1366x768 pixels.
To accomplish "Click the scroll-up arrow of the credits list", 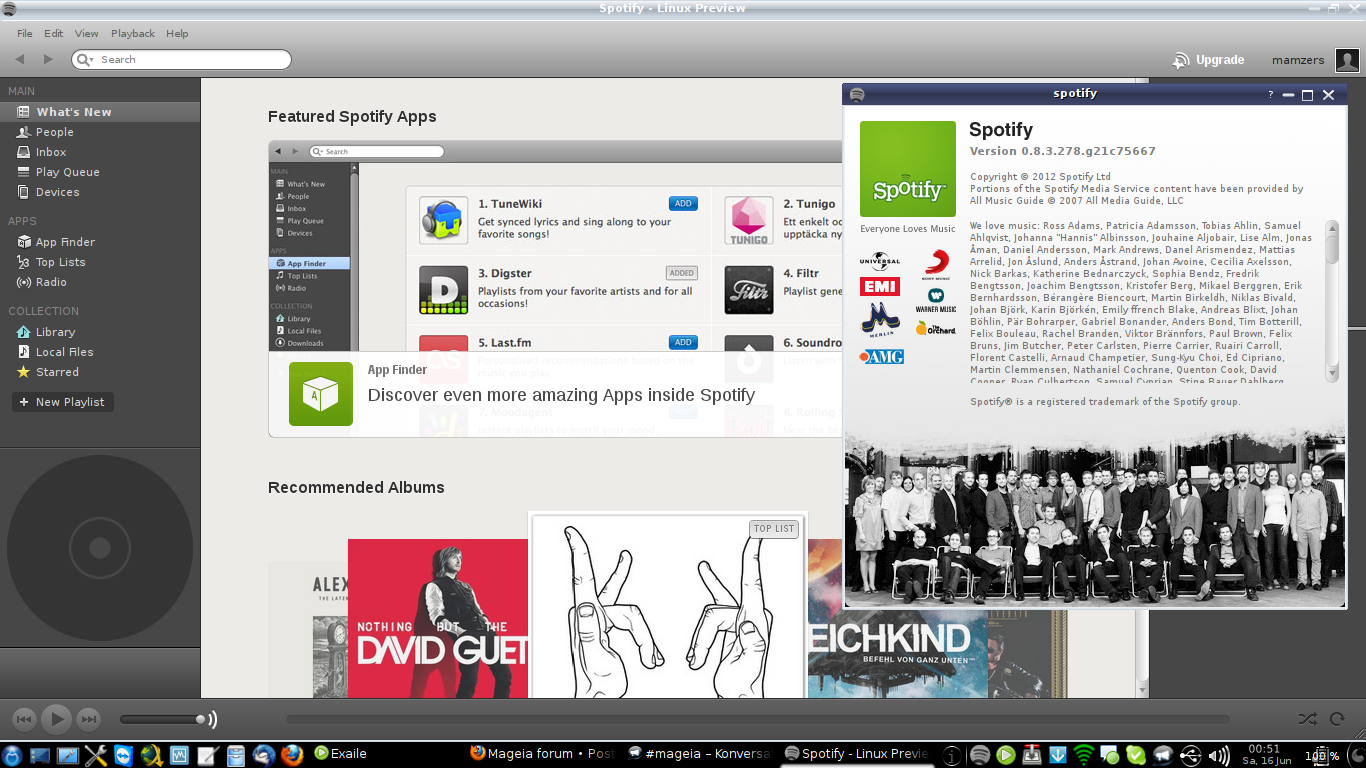I will (1332, 227).
